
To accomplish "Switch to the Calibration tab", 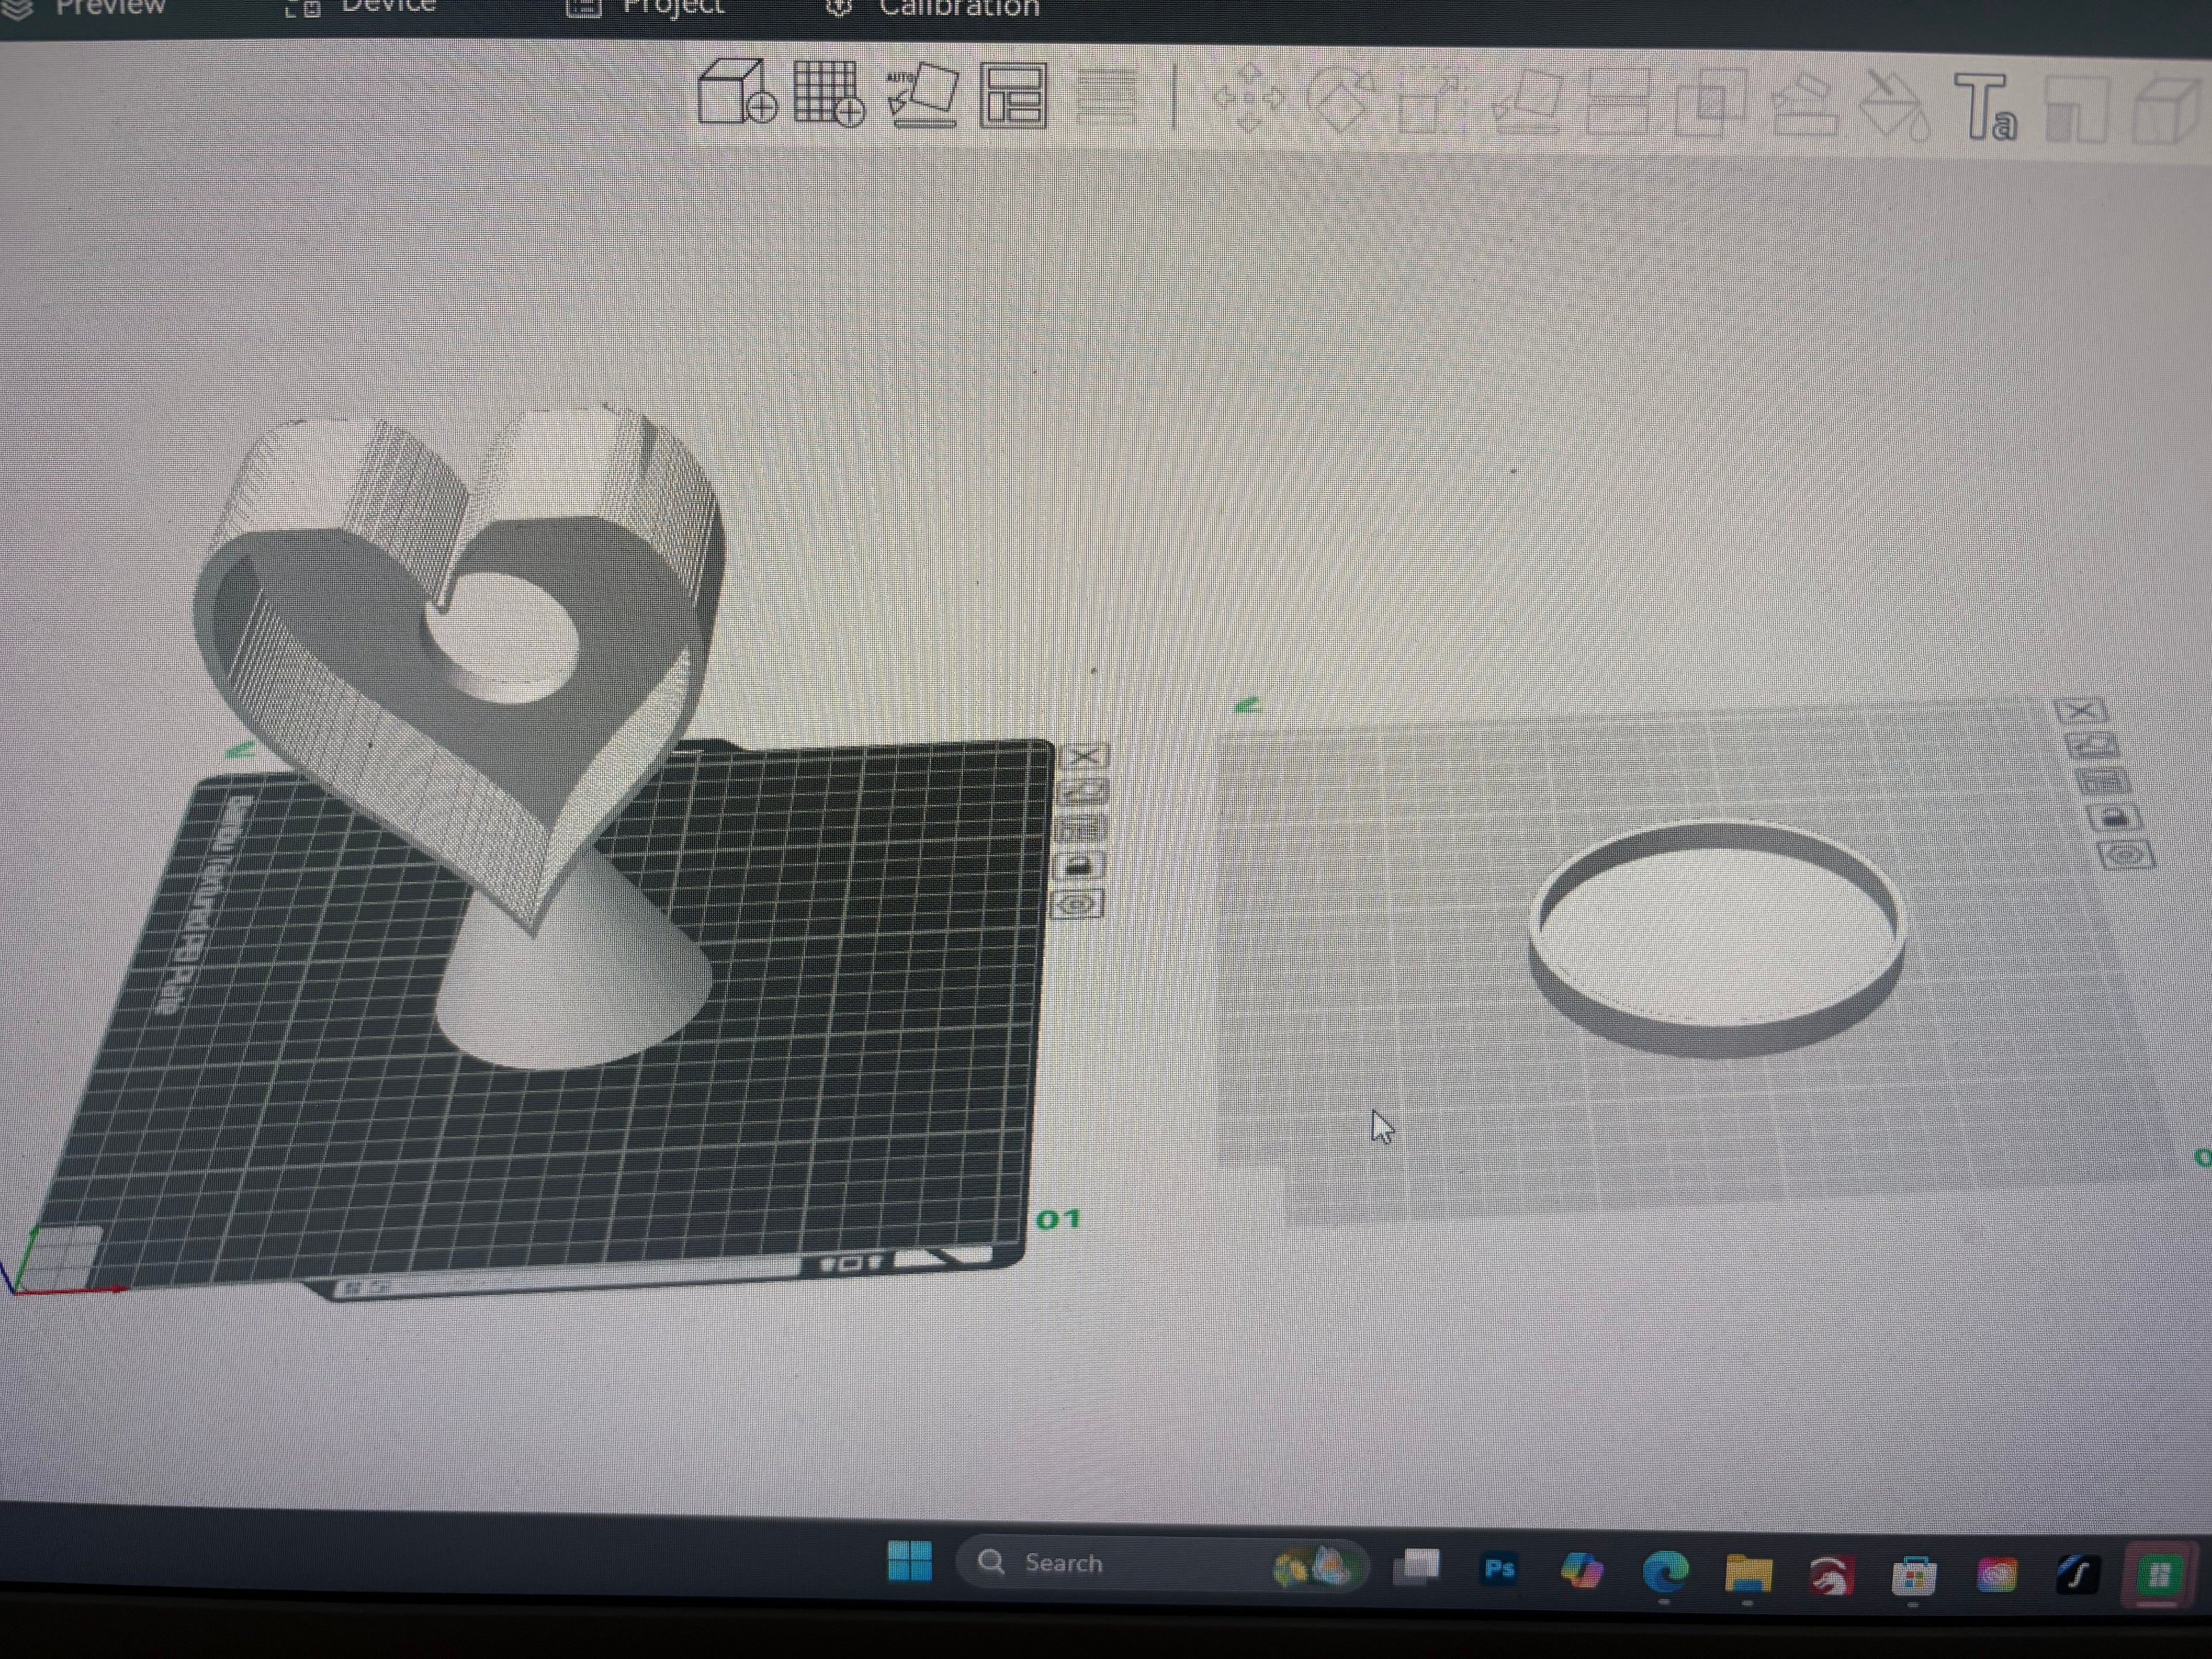I will 933,9.
